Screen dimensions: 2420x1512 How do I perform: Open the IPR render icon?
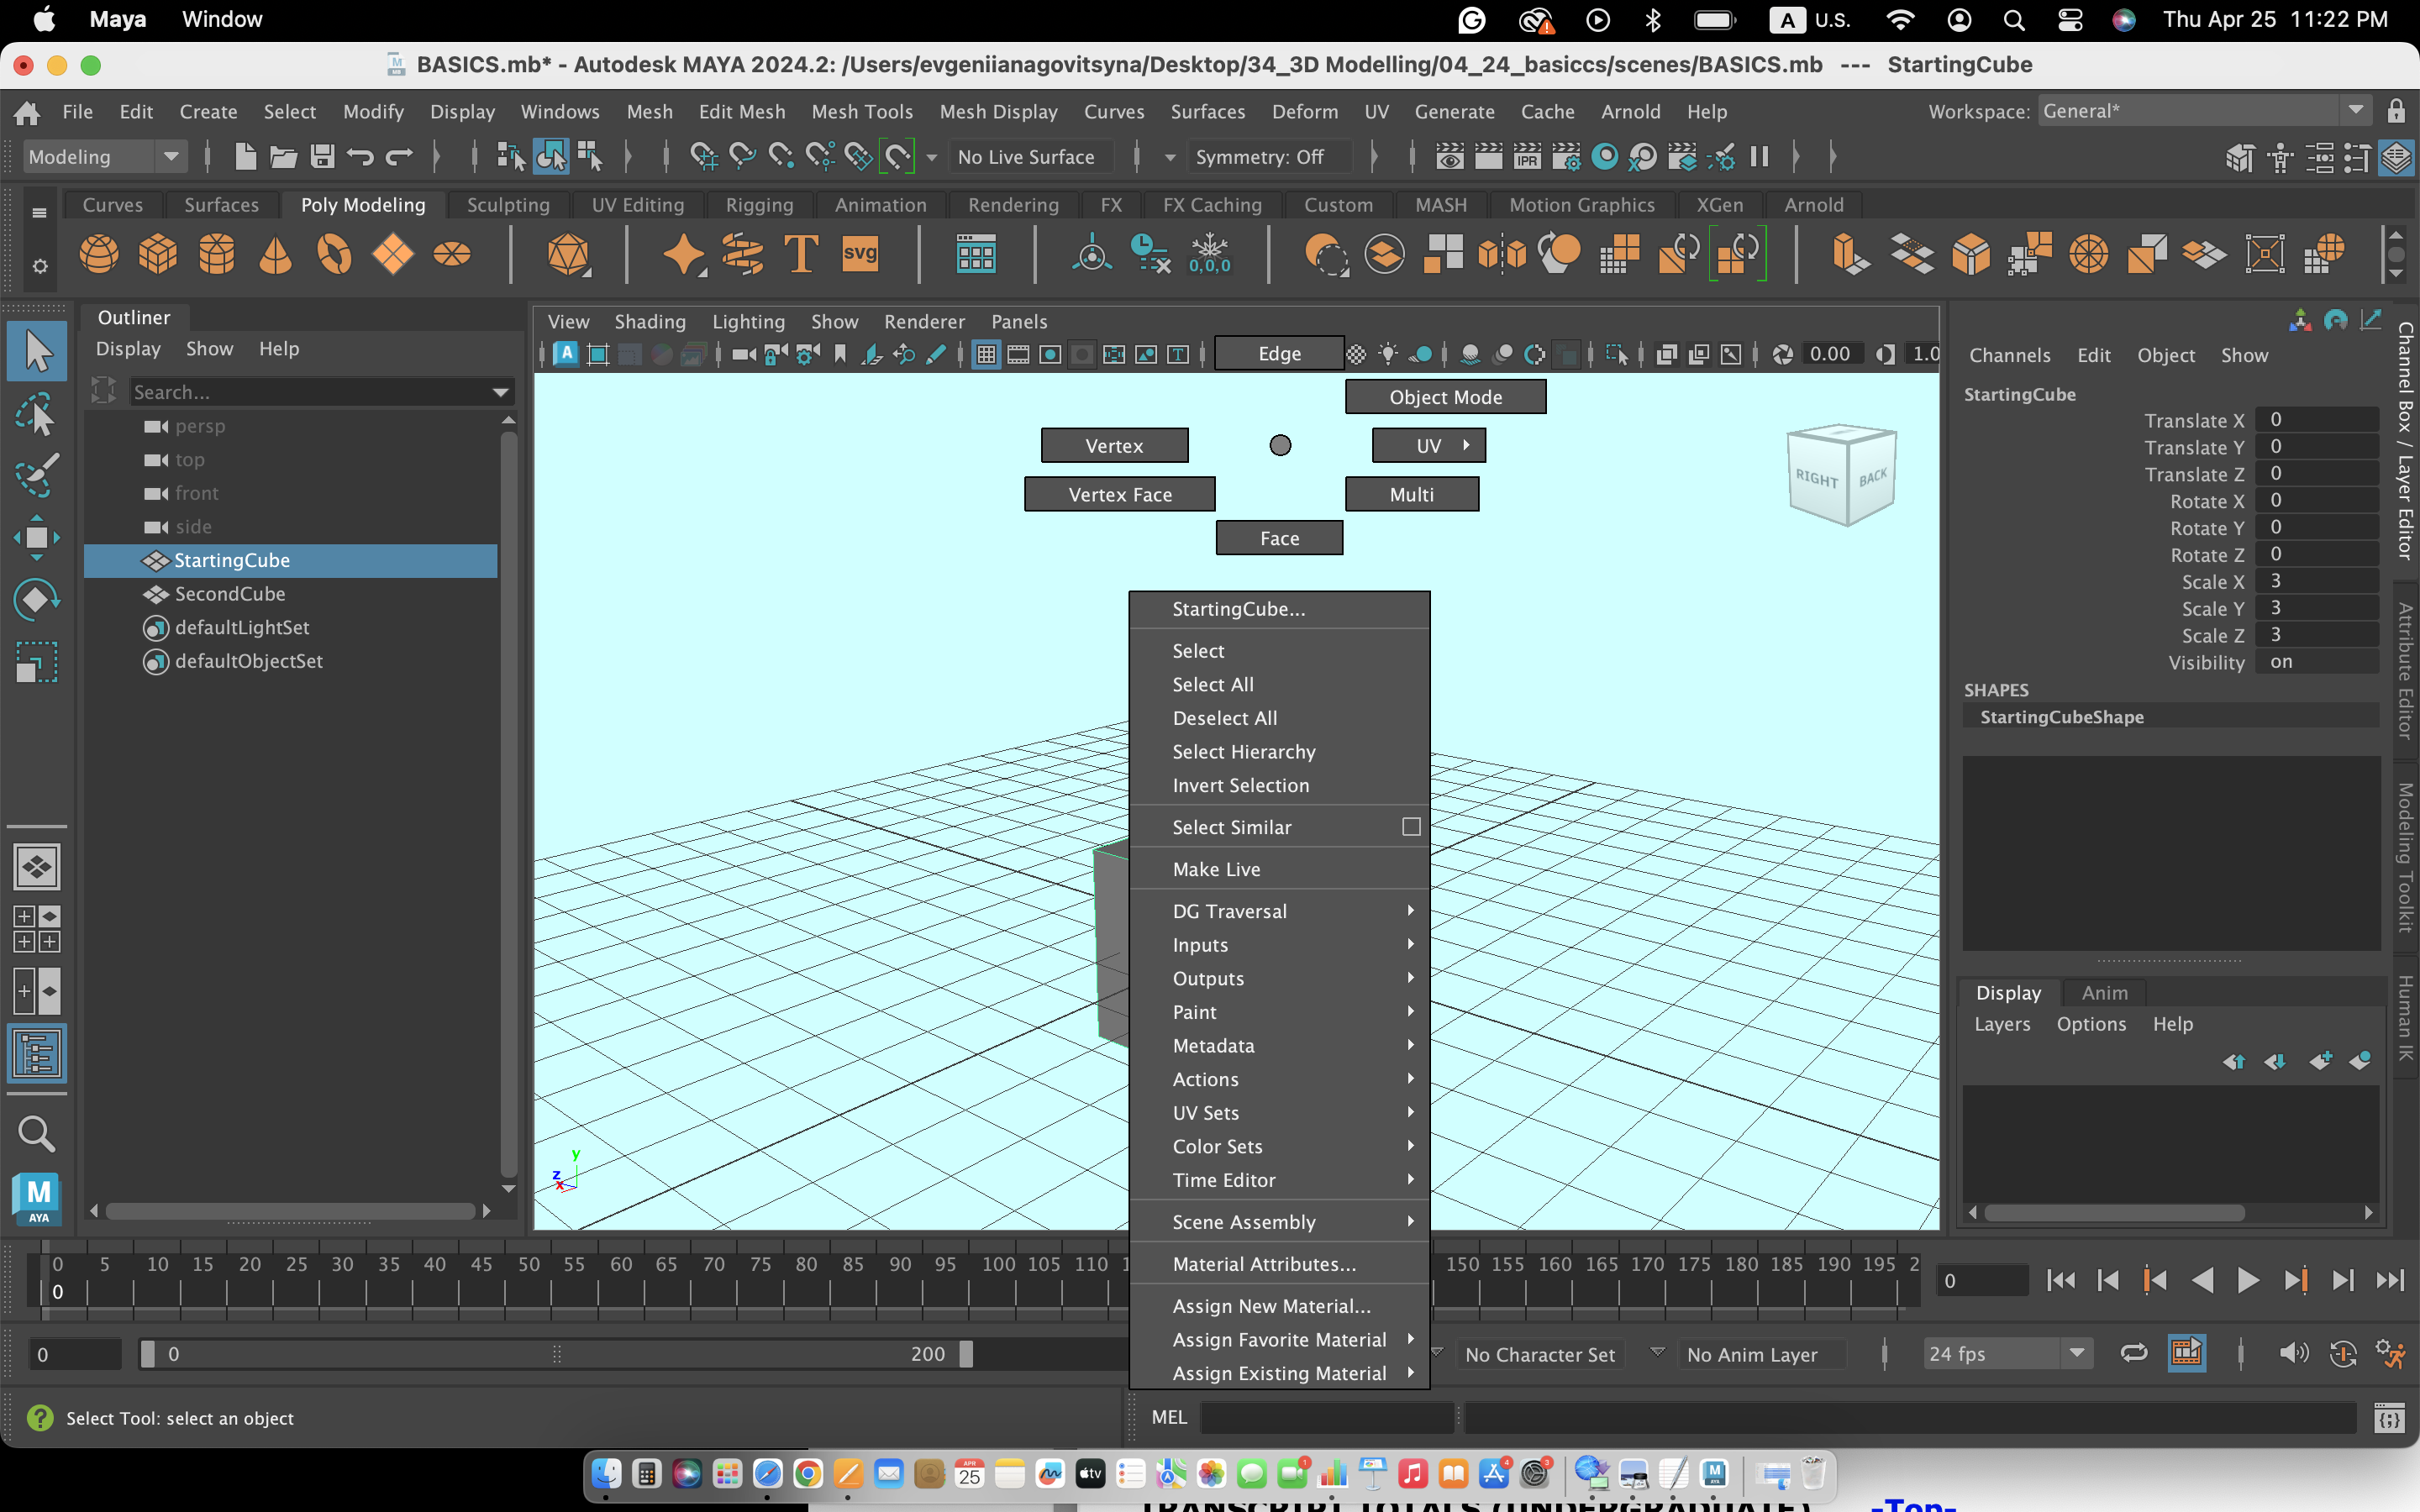click(1527, 157)
